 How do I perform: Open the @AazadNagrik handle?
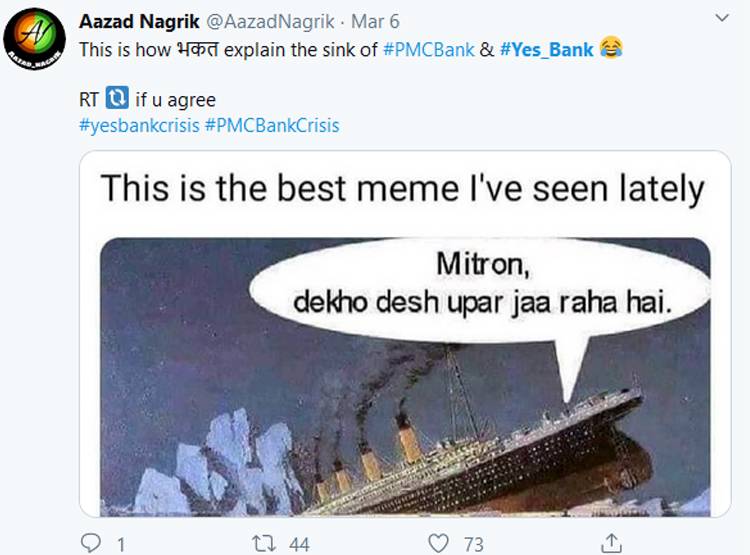click(268, 21)
